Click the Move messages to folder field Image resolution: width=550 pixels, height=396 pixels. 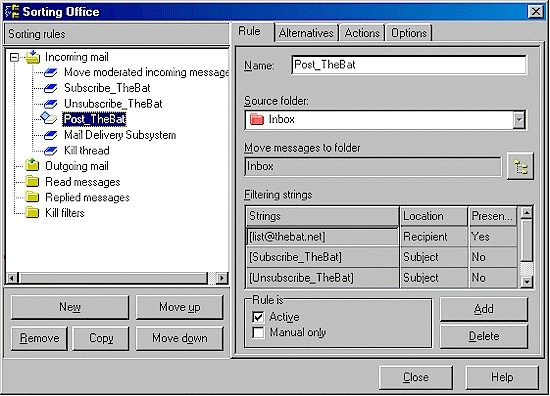click(373, 166)
